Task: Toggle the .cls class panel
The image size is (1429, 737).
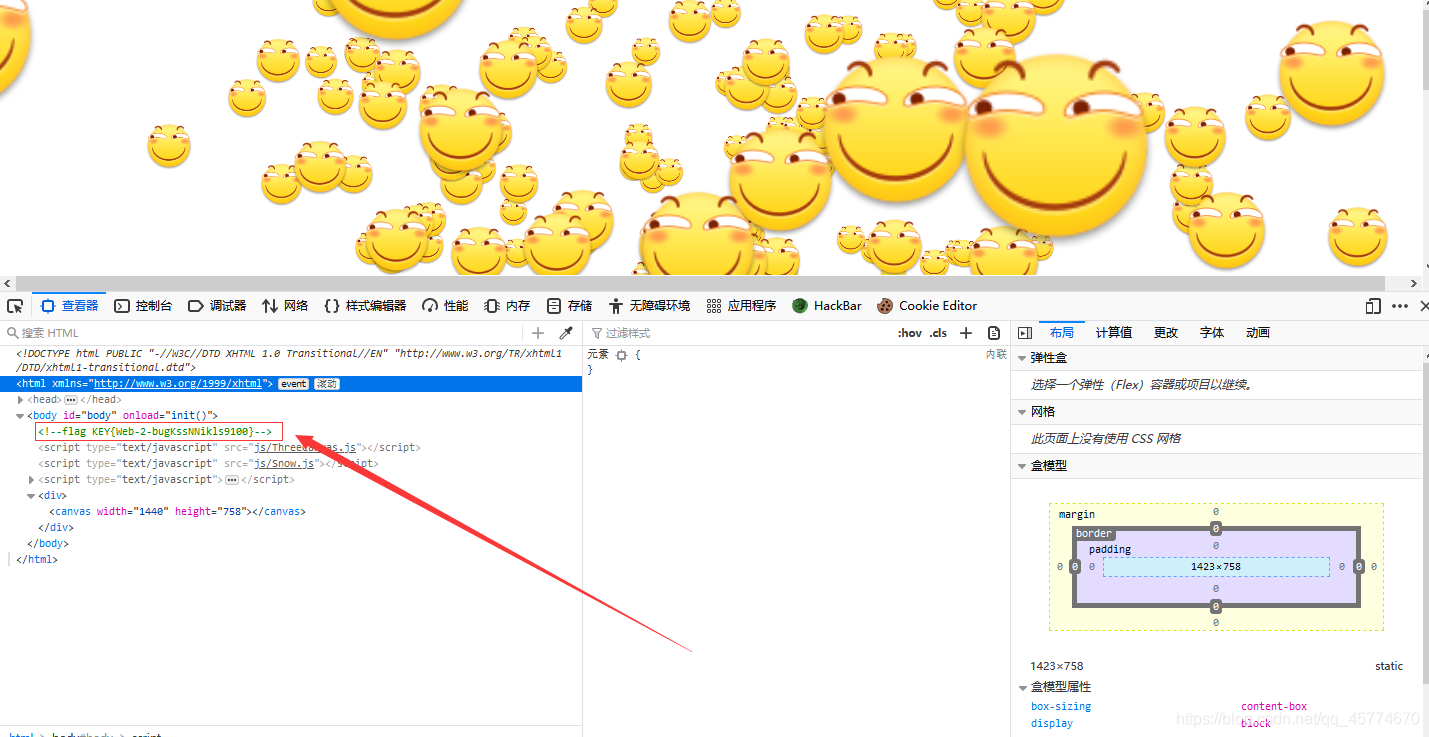Action: point(938,333)
